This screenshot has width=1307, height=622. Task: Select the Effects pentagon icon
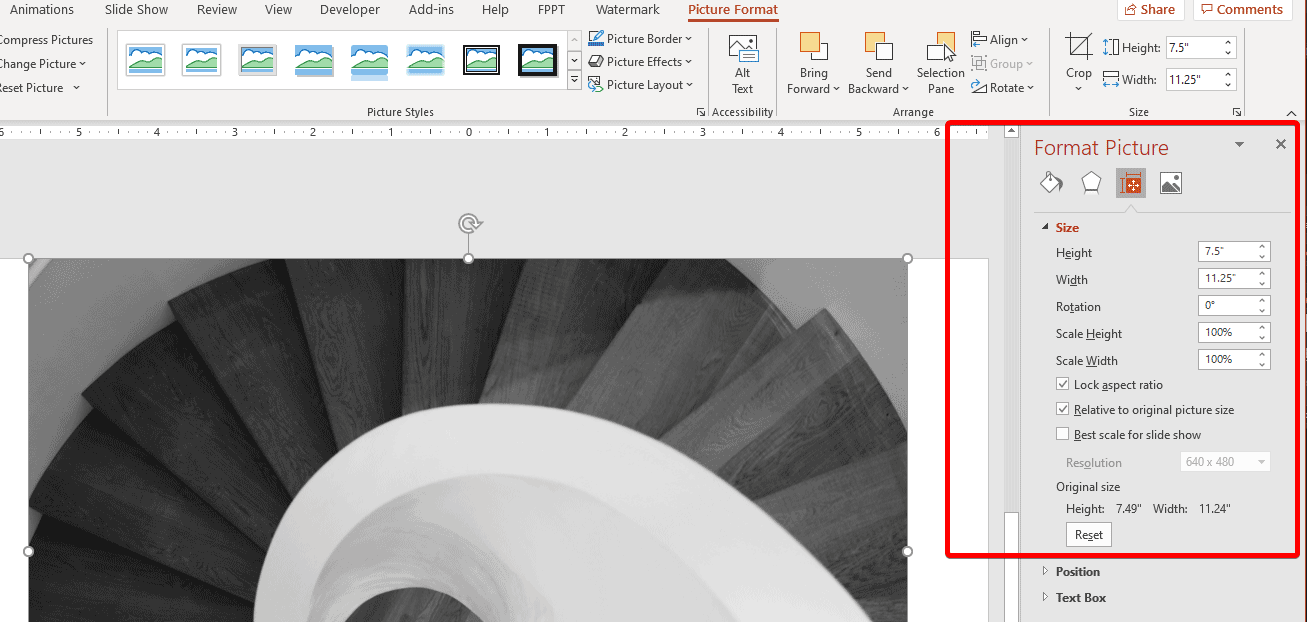[1091, 183]
